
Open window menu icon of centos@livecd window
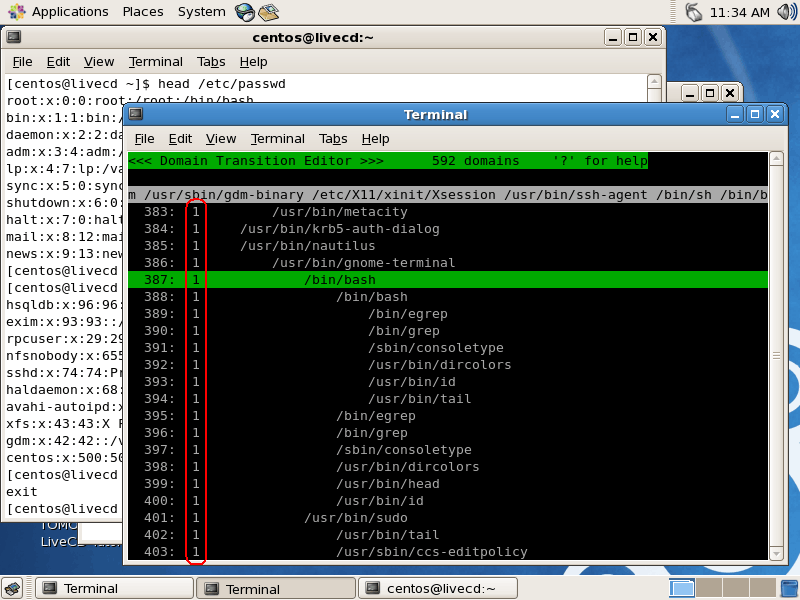(x=14, y=37)
